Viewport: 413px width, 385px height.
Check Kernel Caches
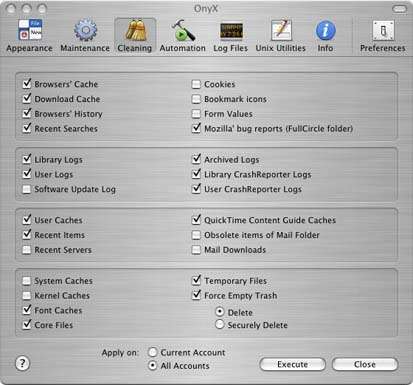point(27,295)
